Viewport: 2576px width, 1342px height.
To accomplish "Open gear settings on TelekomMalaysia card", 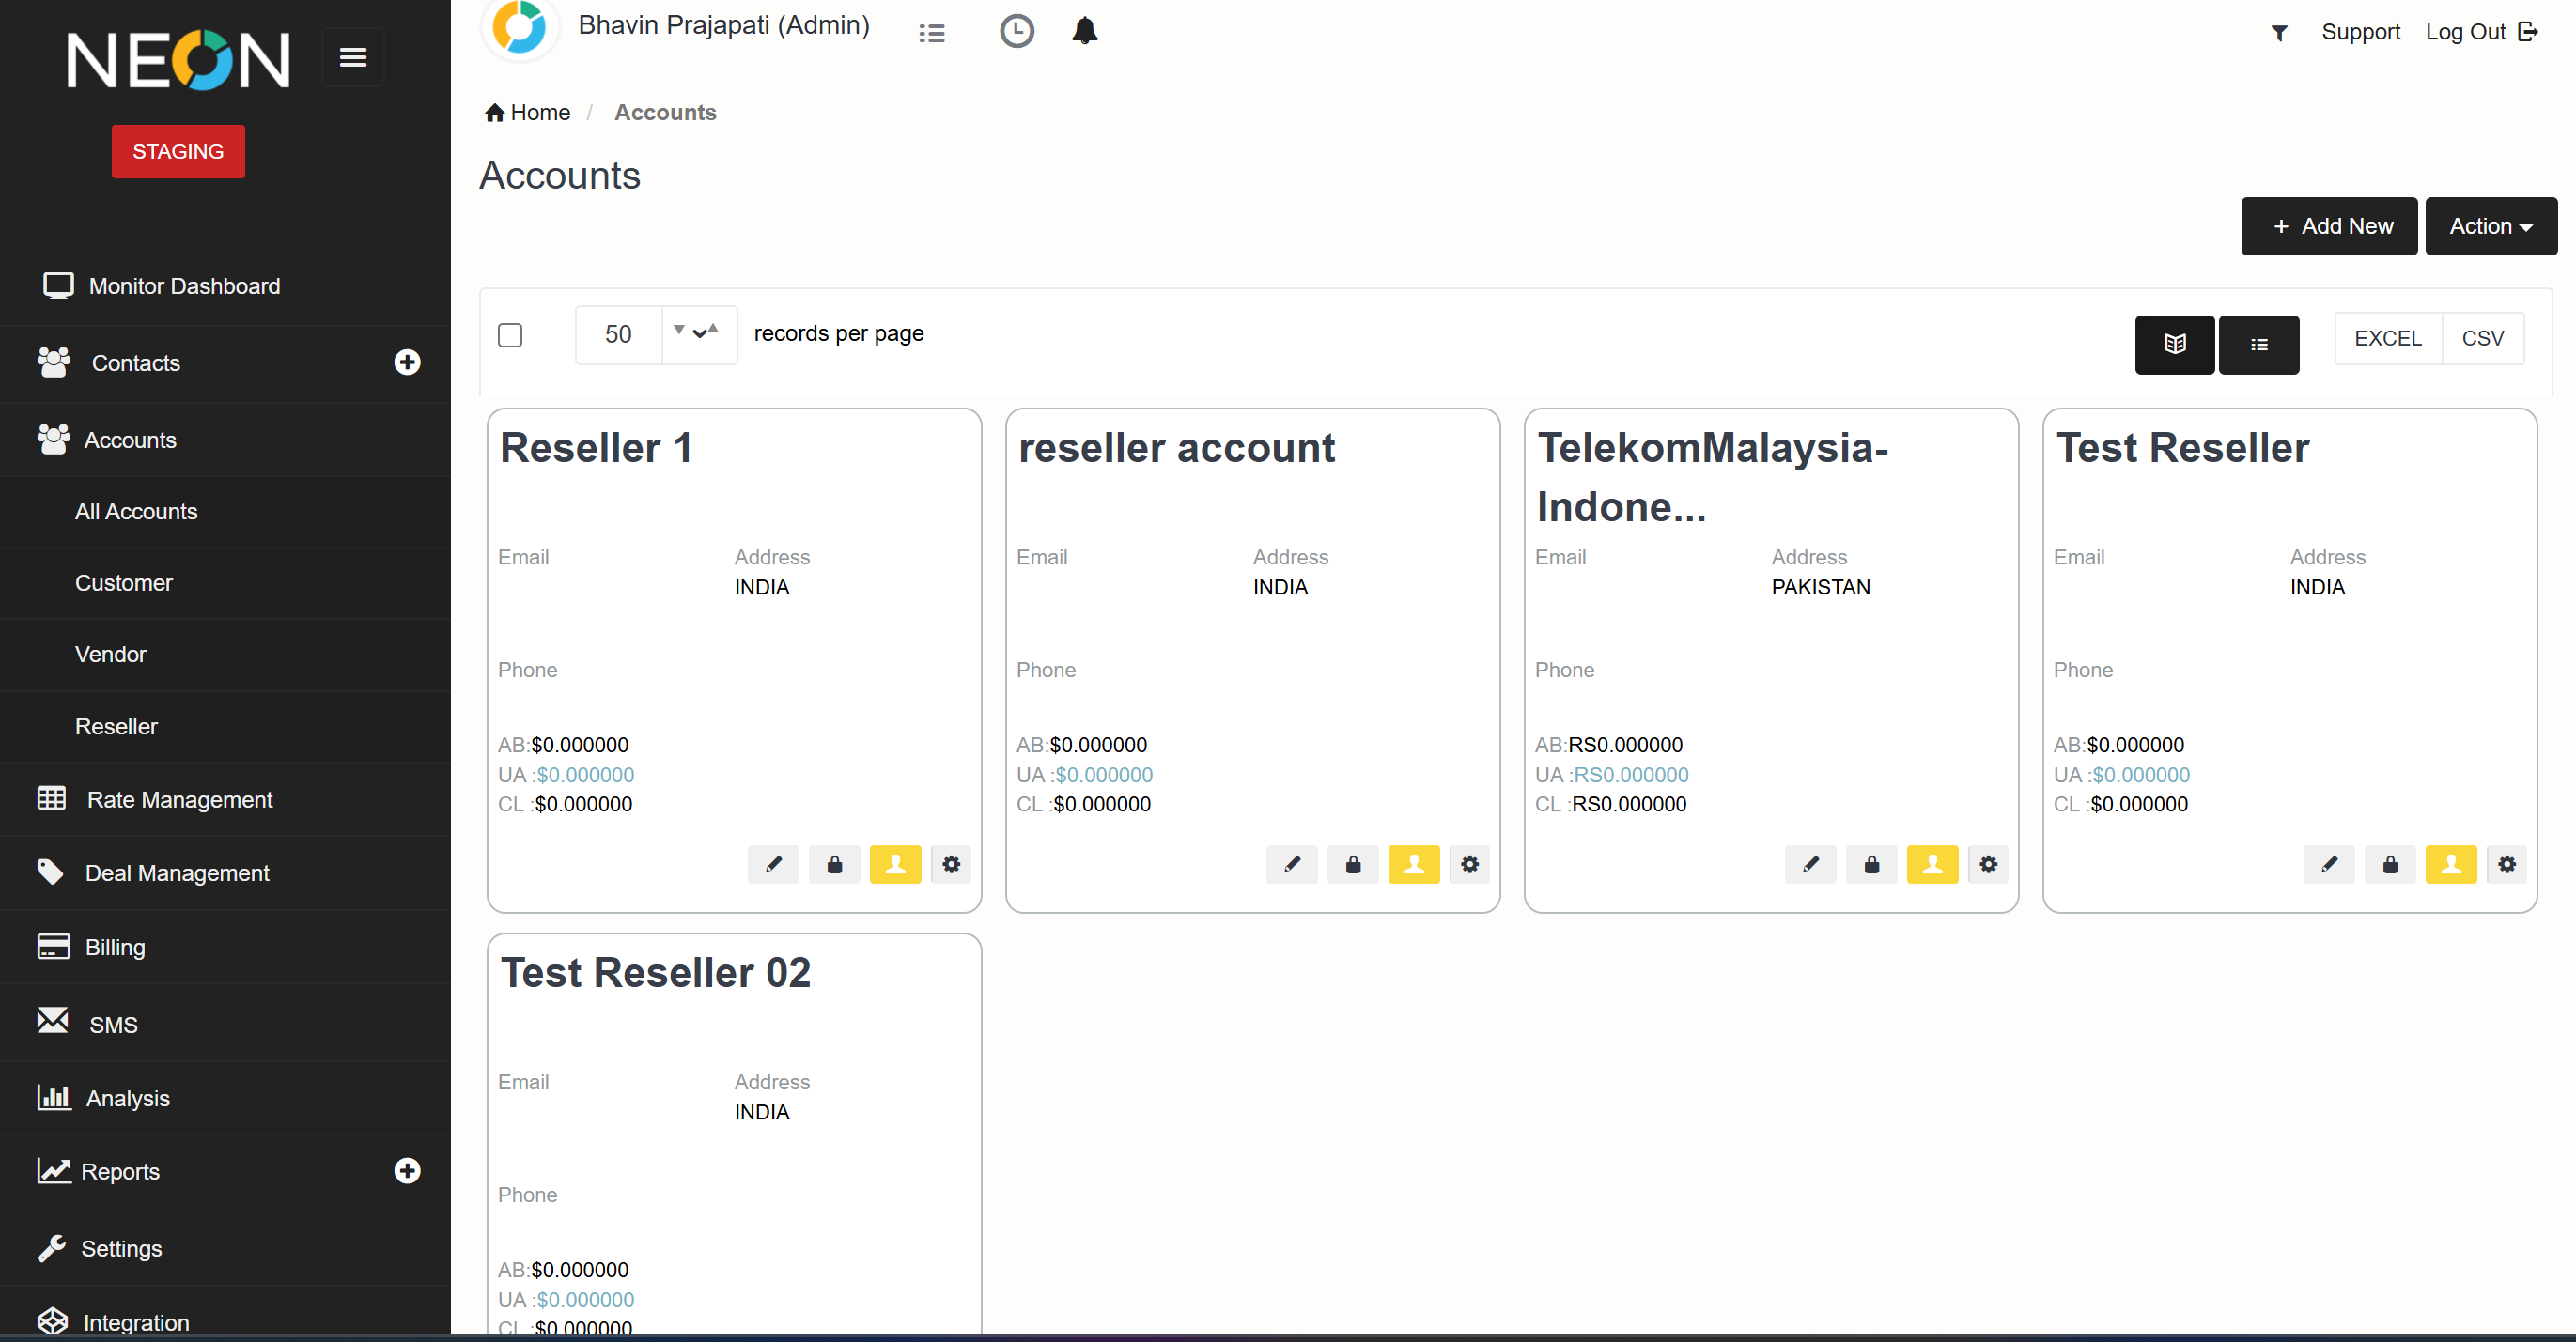I will (x=1988, y=864).
